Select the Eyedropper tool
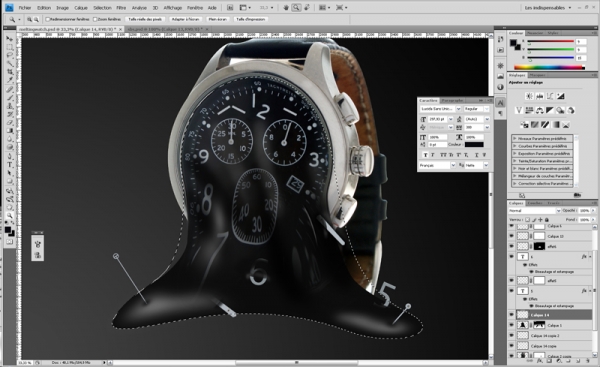This screenshot has height=367, width=600. pos(10,80)
